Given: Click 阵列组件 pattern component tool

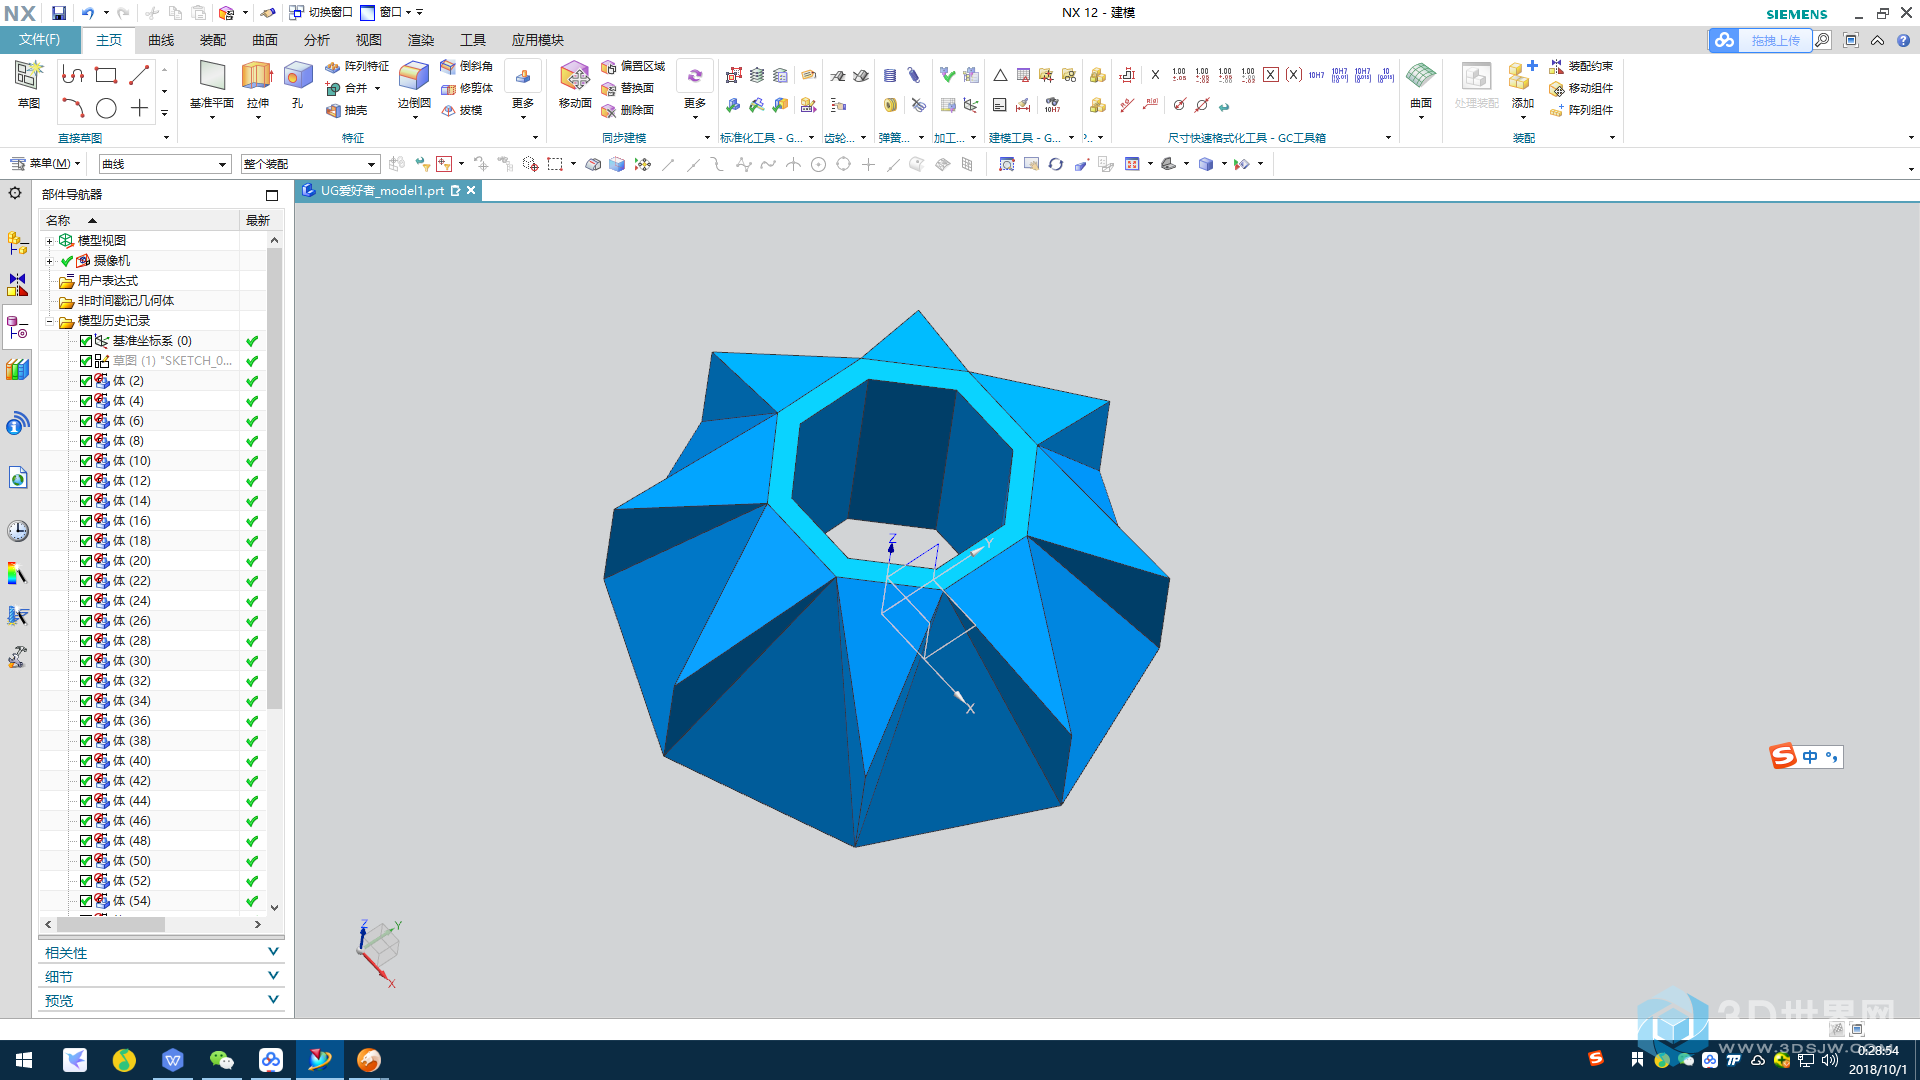Looking at the screenshot, I should pyautogui.click(x=1581, y=111).
